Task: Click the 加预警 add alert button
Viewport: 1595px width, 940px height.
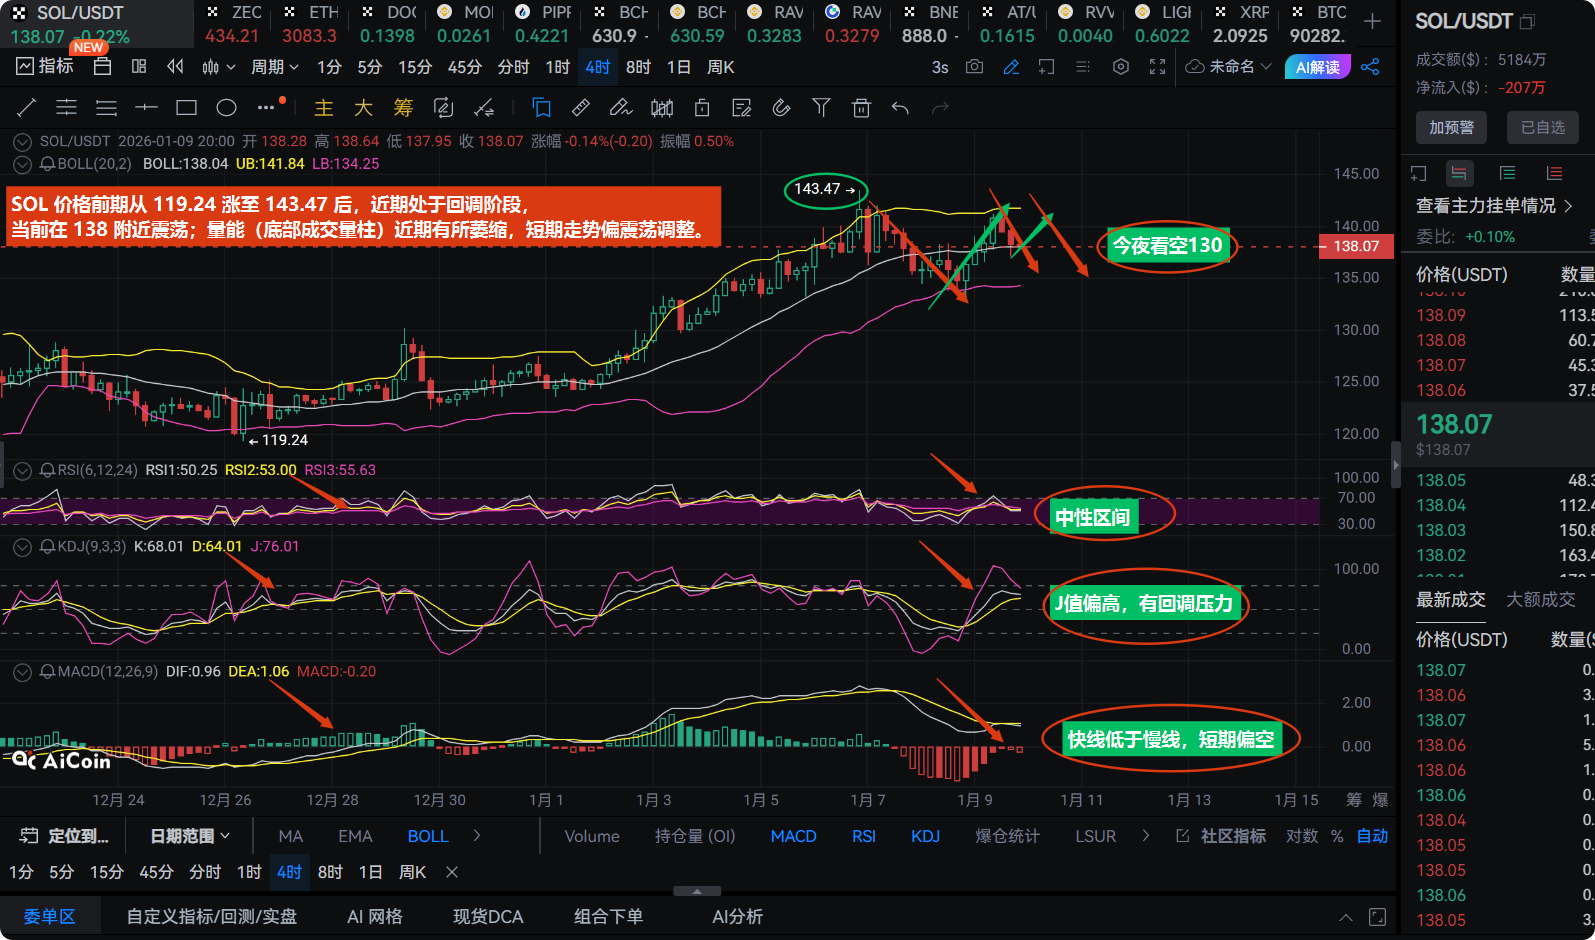Action: (1451, 127)
